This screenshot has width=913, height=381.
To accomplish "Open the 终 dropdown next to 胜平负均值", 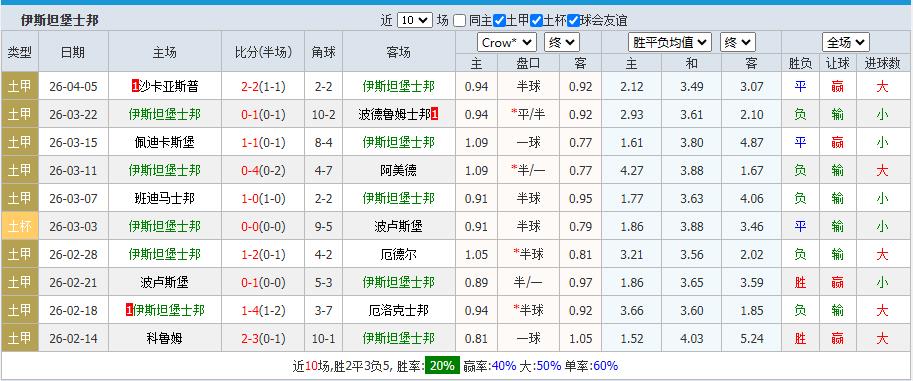I will pos(738,43).
